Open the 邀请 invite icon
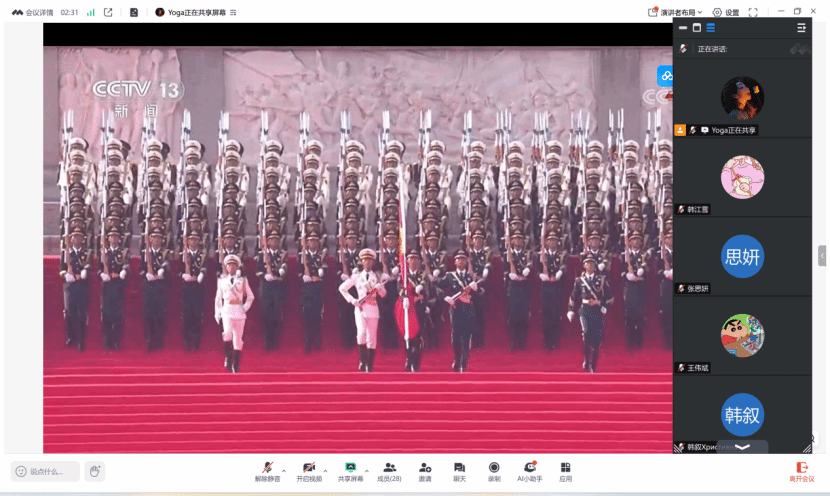The height and width of the screenshot is (496, 830). coord(425,471)
